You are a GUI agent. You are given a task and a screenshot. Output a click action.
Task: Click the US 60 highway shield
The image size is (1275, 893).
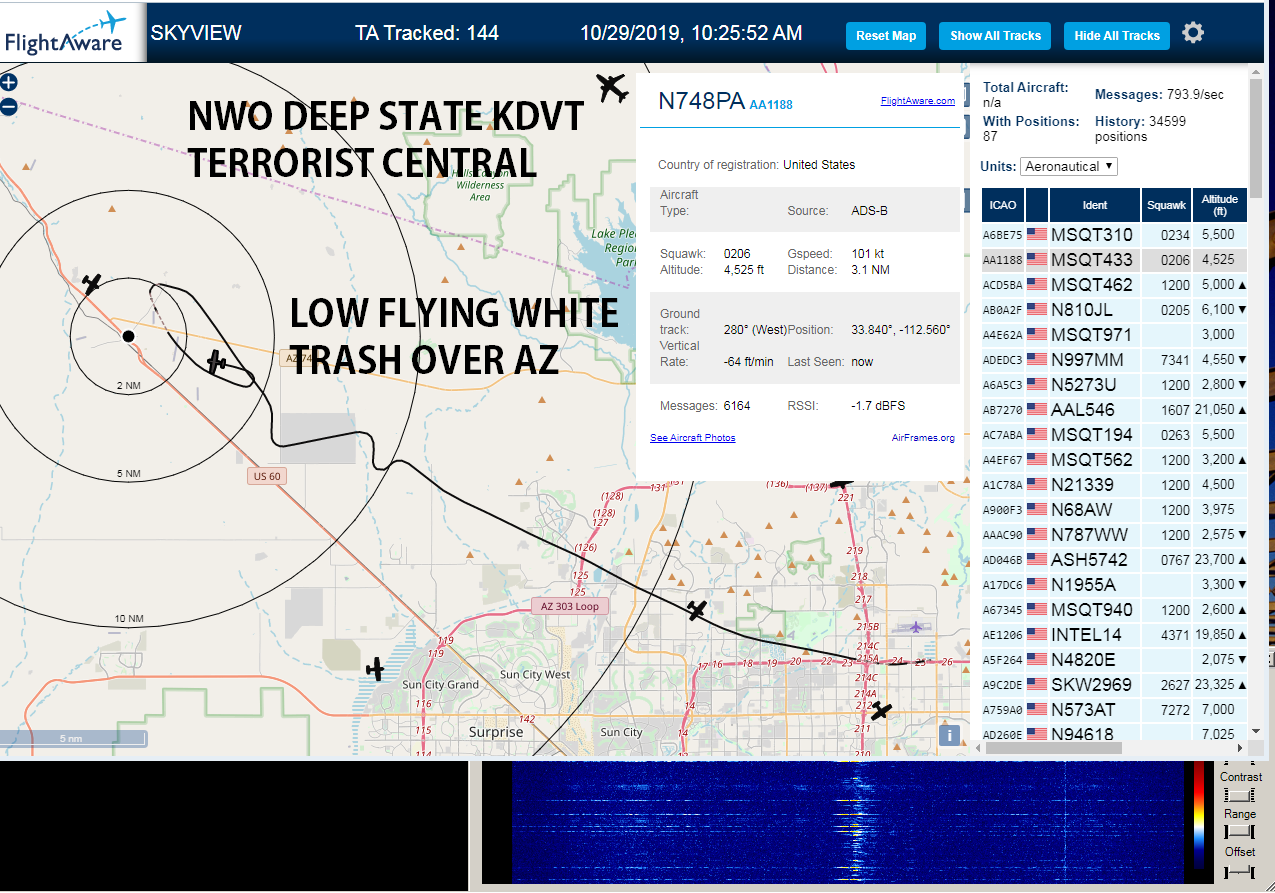267,477
